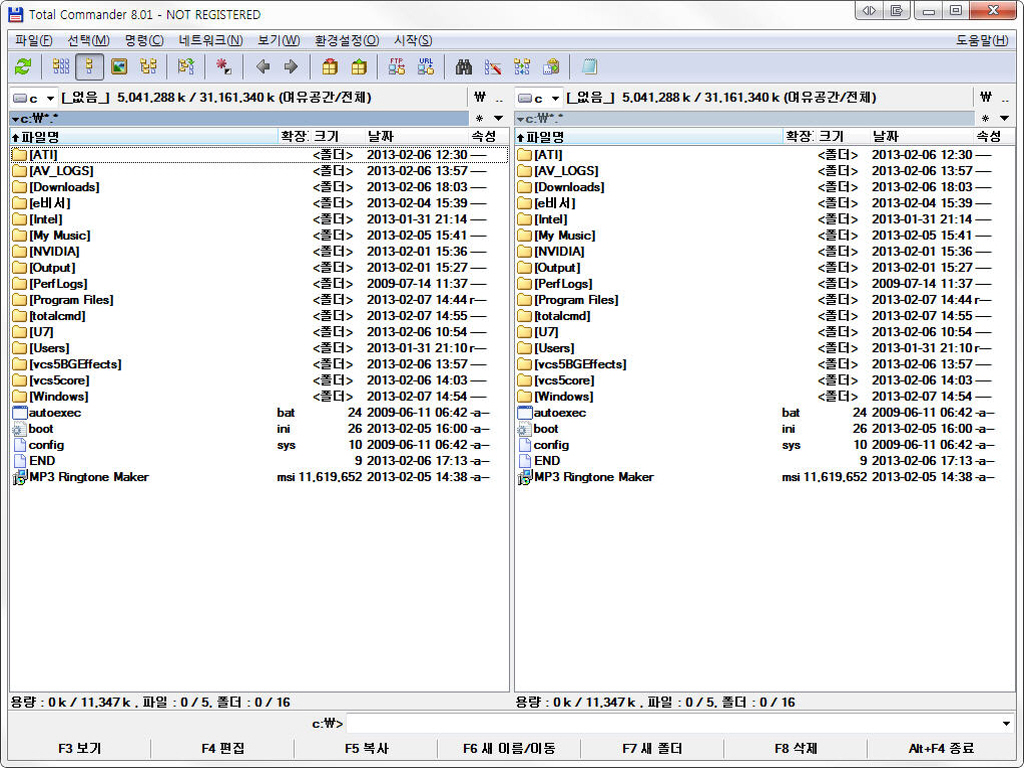Open right panel drive c dropdown
This screenshot has height=768, width=1024.
pyautogui.click(x=539, y=98)
